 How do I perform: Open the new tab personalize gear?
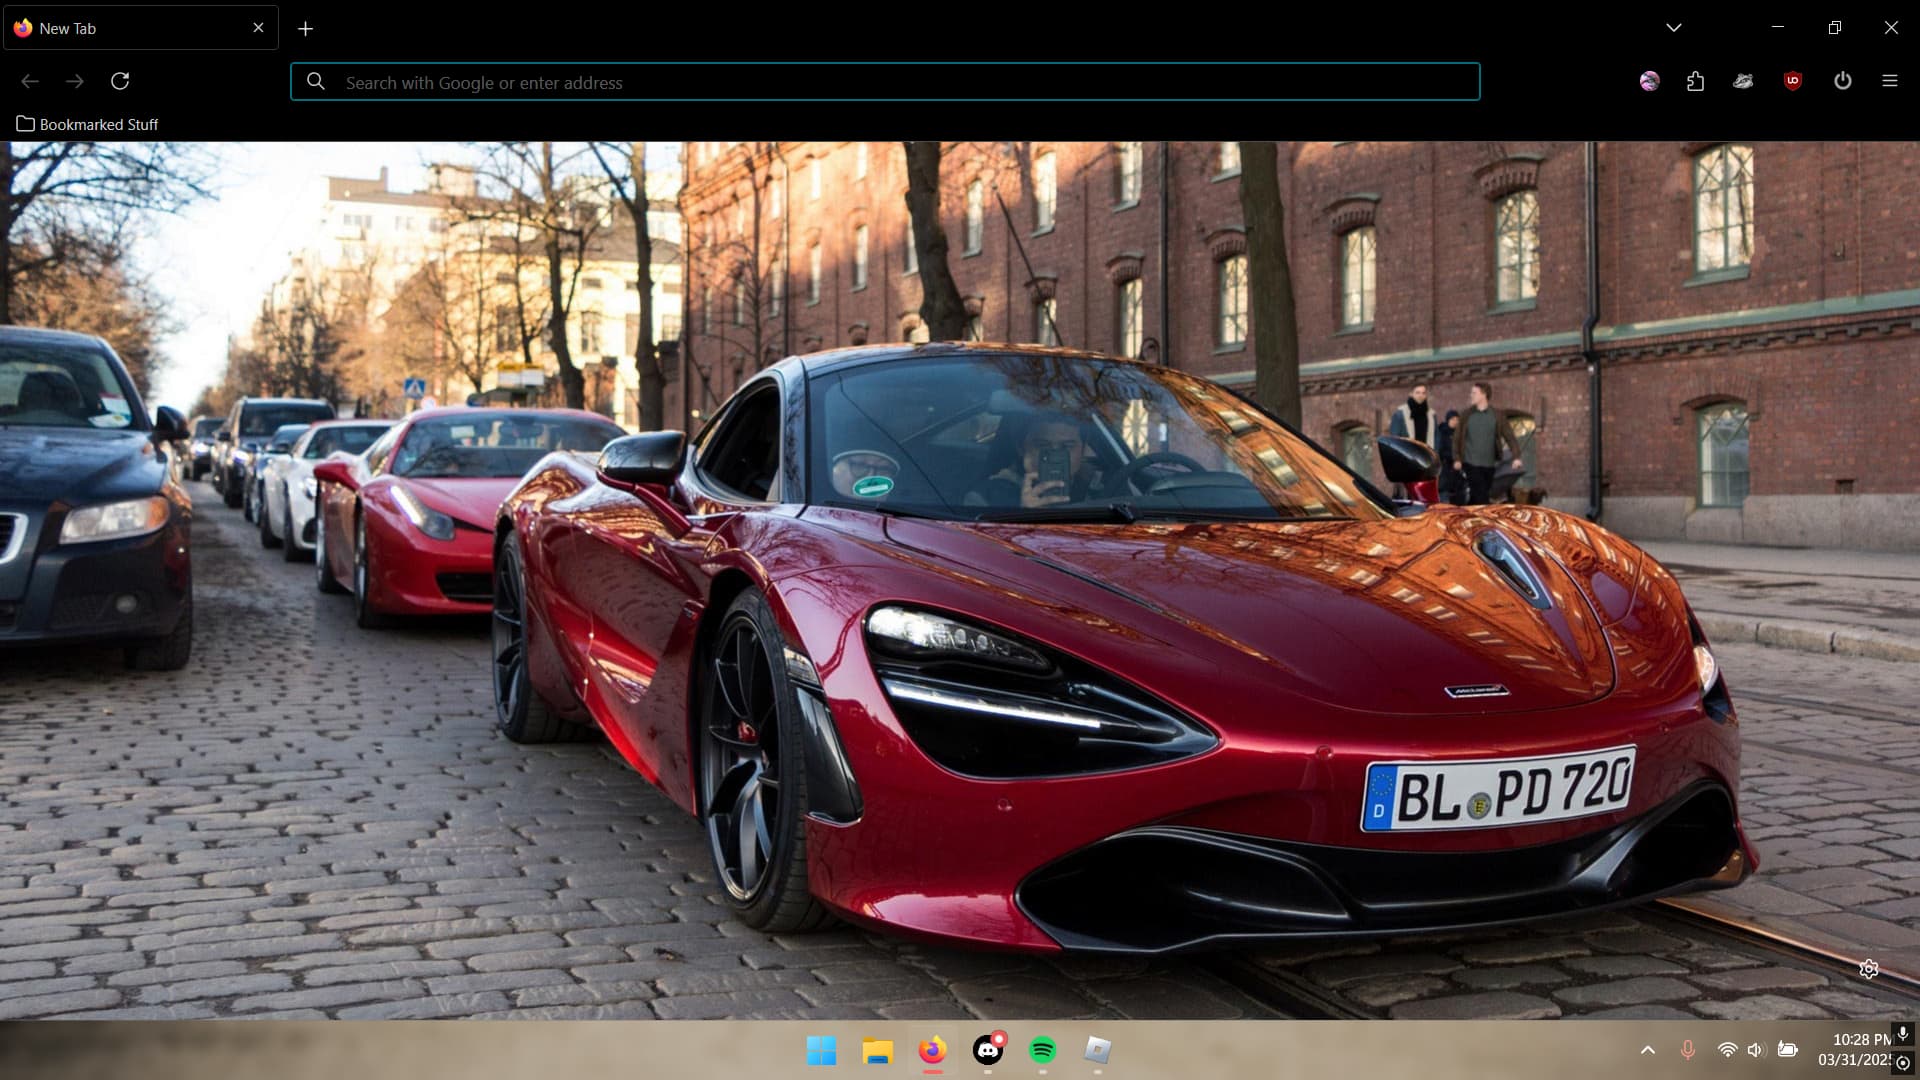click(x=1868, y=969)
